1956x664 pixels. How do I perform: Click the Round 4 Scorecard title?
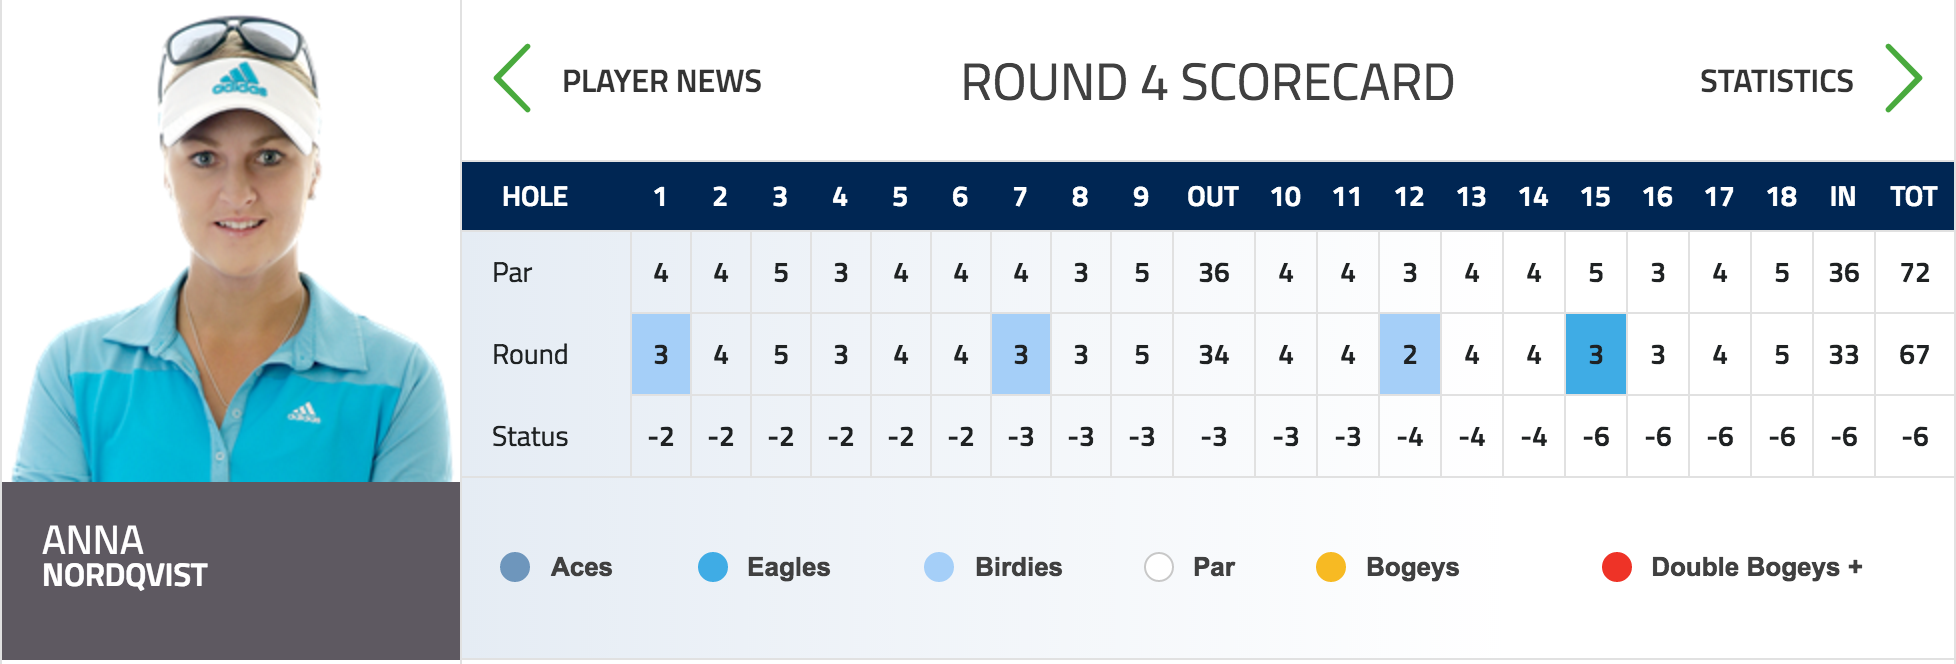(1207, 82)
